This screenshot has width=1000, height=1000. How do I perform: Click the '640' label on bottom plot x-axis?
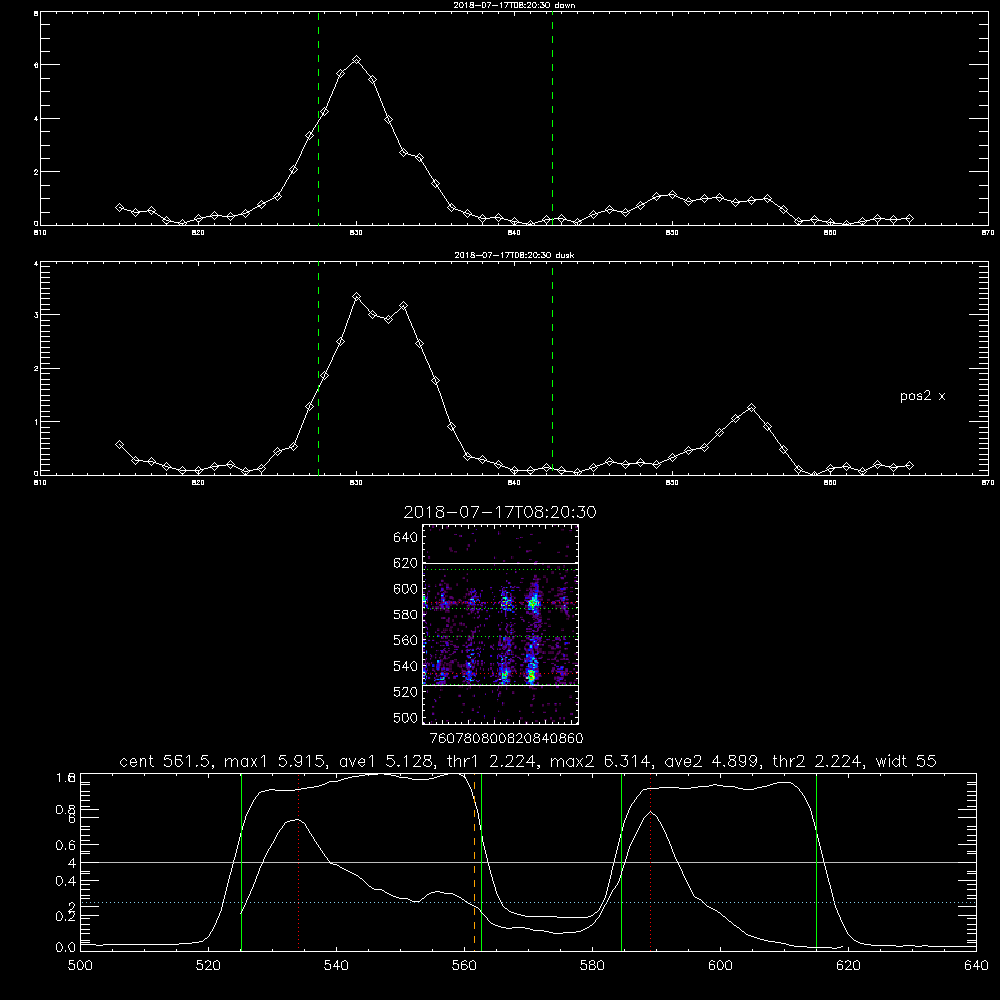976,966
